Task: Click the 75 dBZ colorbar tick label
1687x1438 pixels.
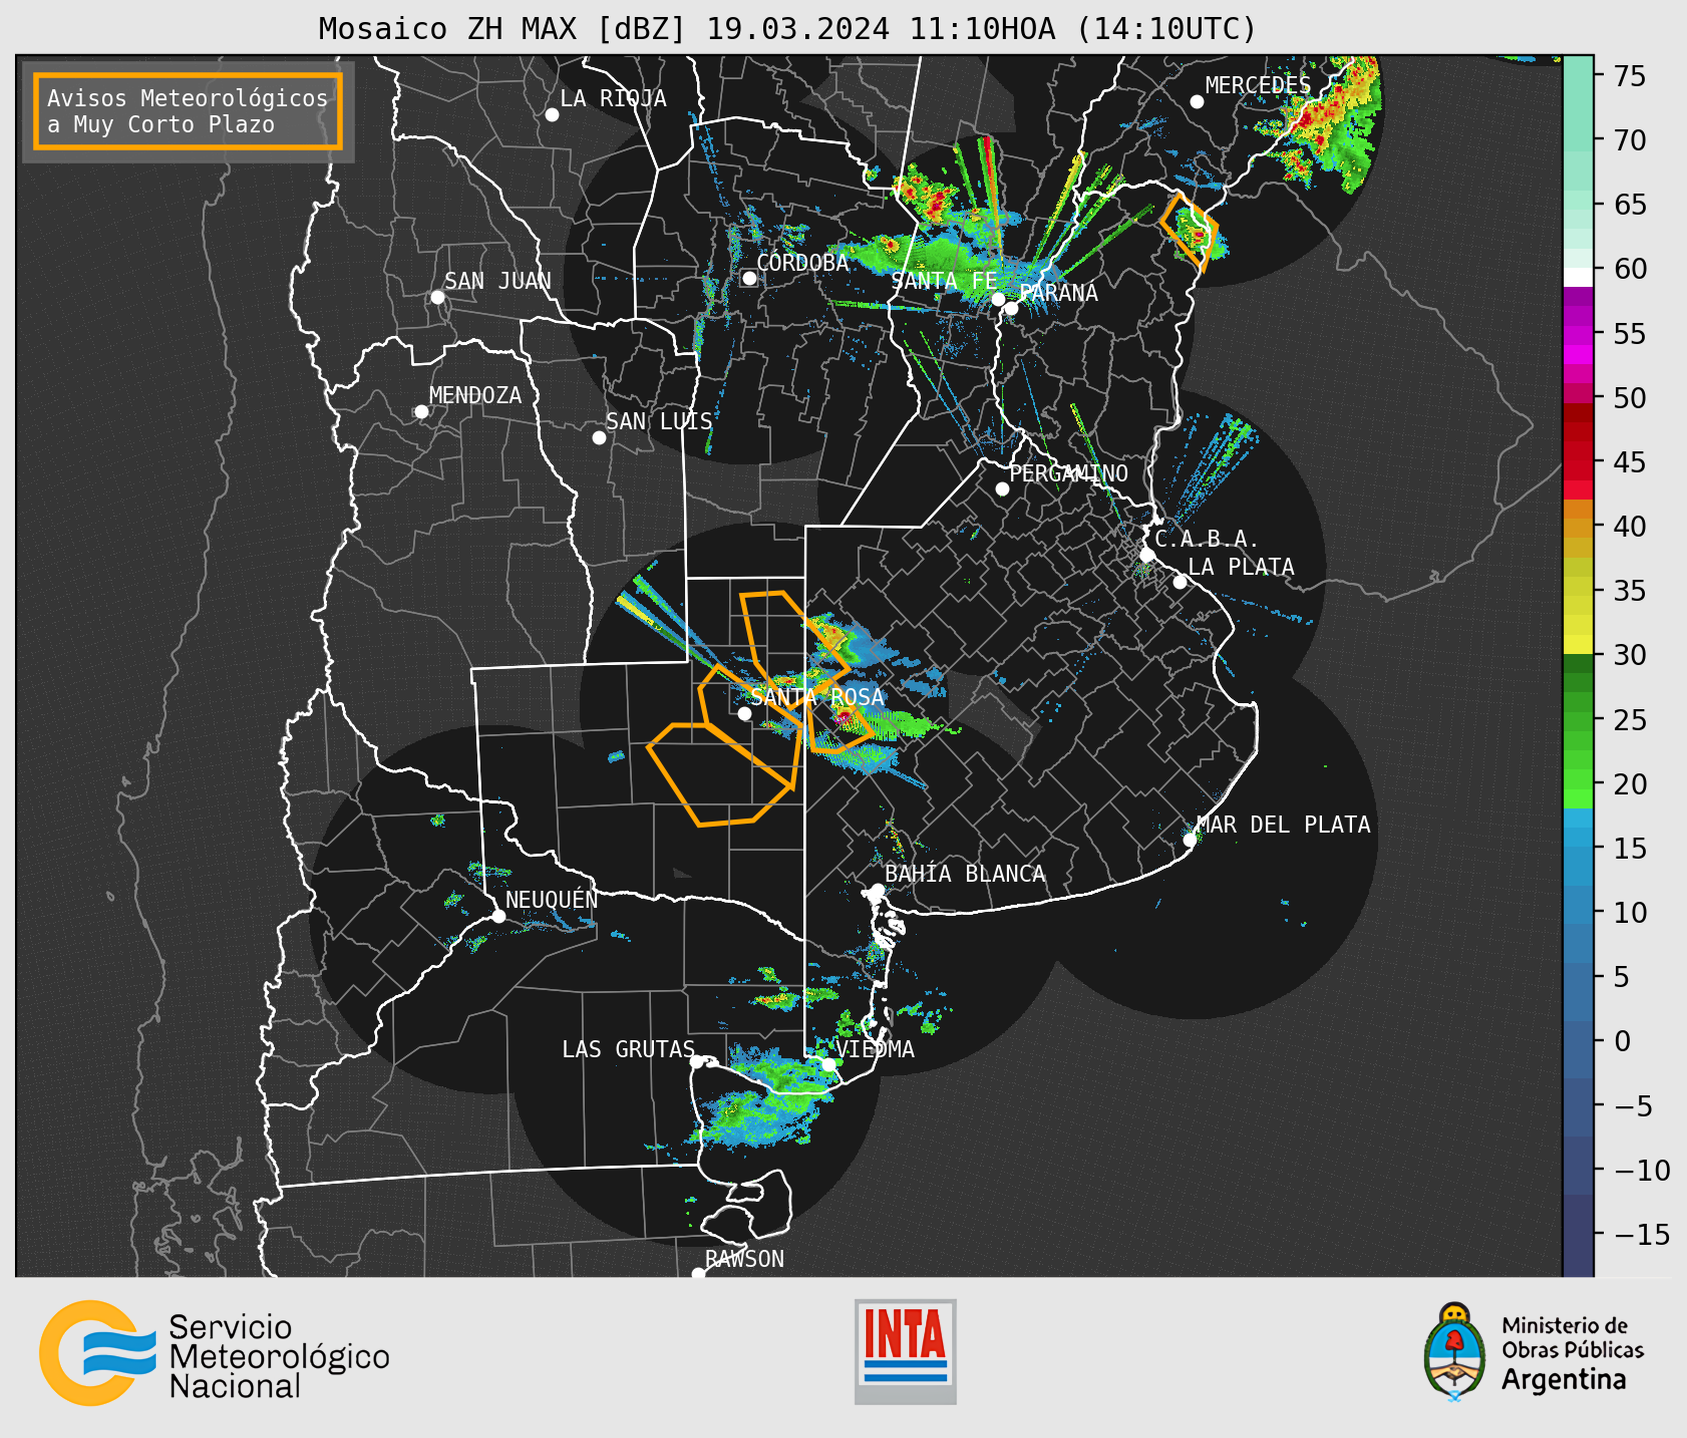Action: click(x=1629, y=76)
